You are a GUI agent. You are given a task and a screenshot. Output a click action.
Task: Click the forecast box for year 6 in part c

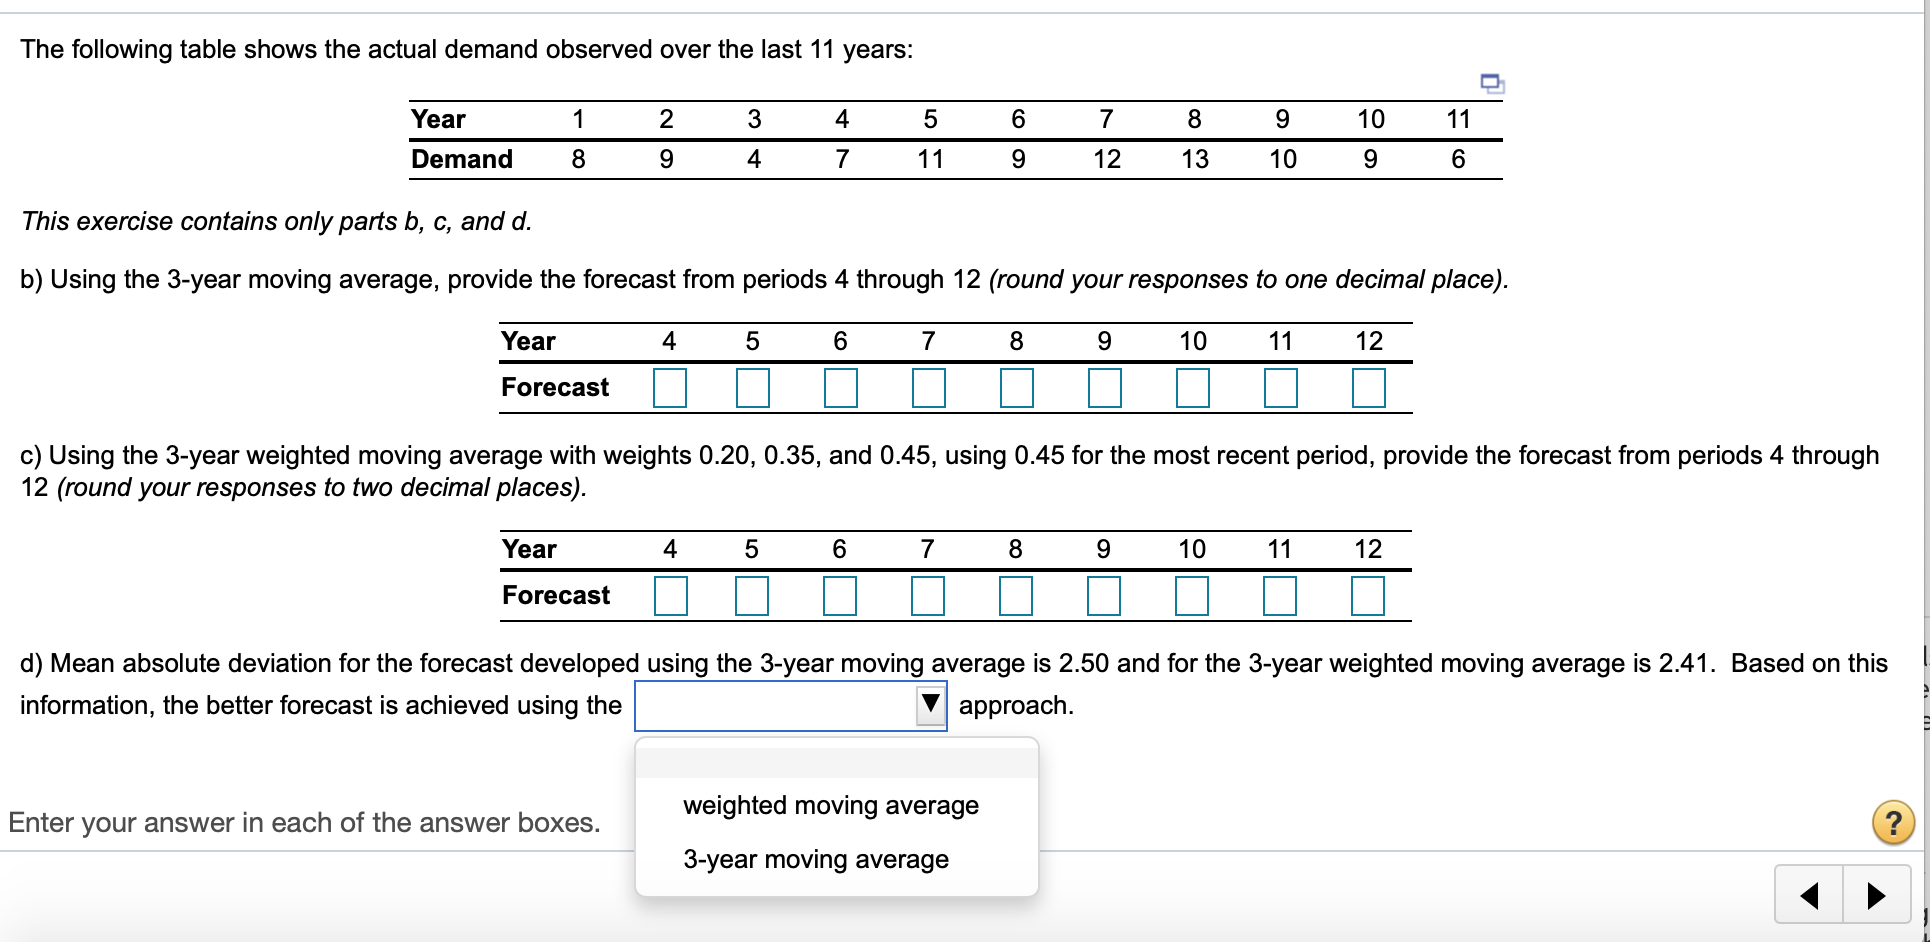(841, 595)
